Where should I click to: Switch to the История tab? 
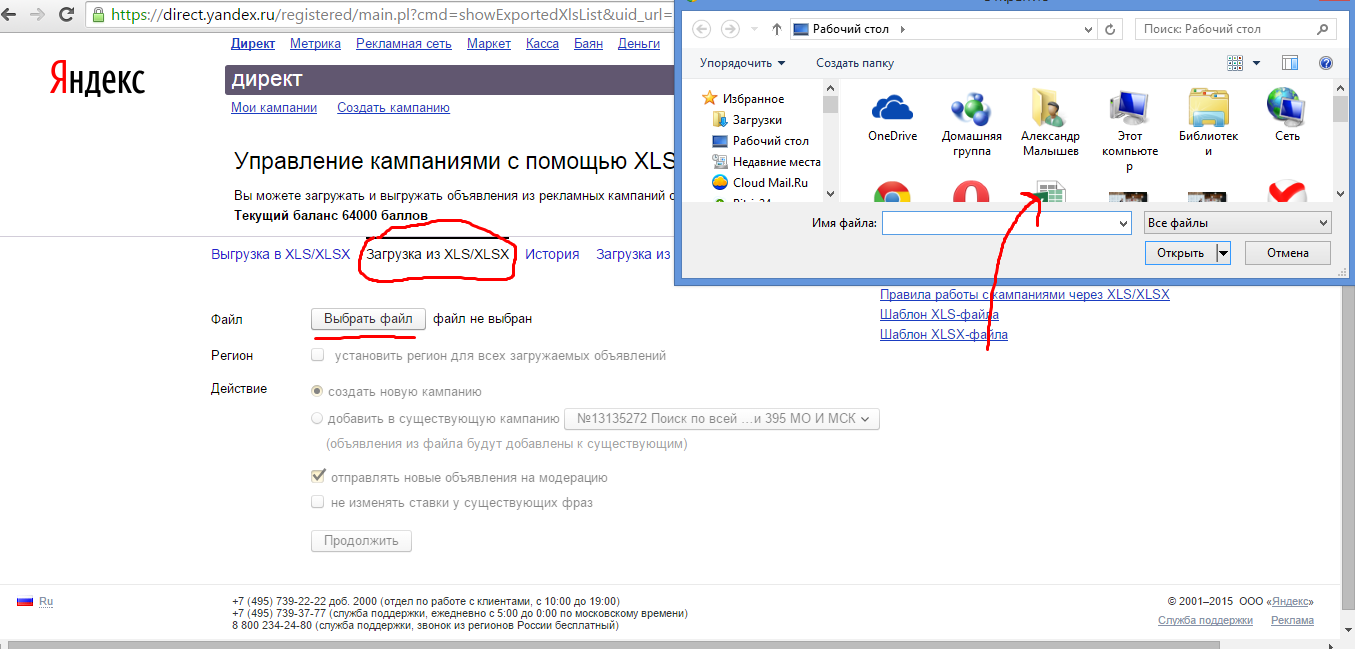[552, 254]
